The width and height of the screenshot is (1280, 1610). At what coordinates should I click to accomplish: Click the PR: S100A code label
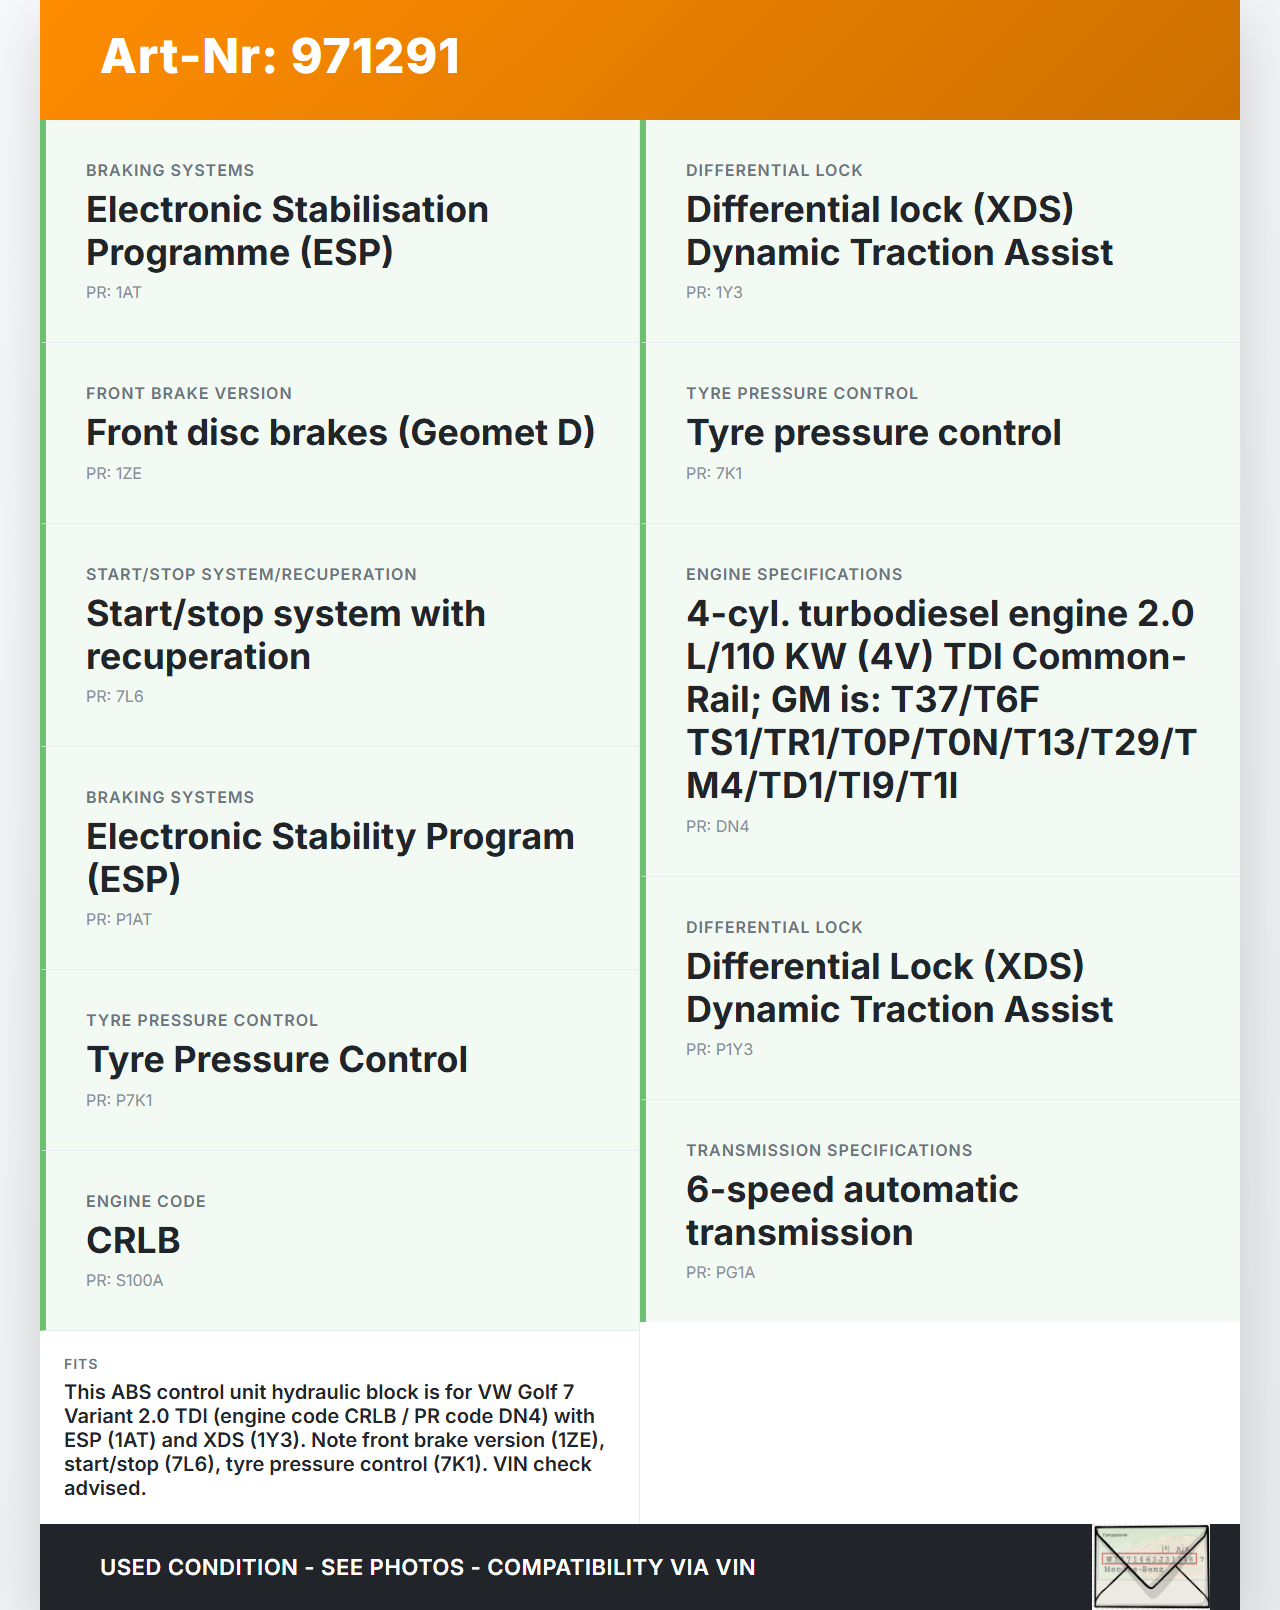pos(124,1281)
